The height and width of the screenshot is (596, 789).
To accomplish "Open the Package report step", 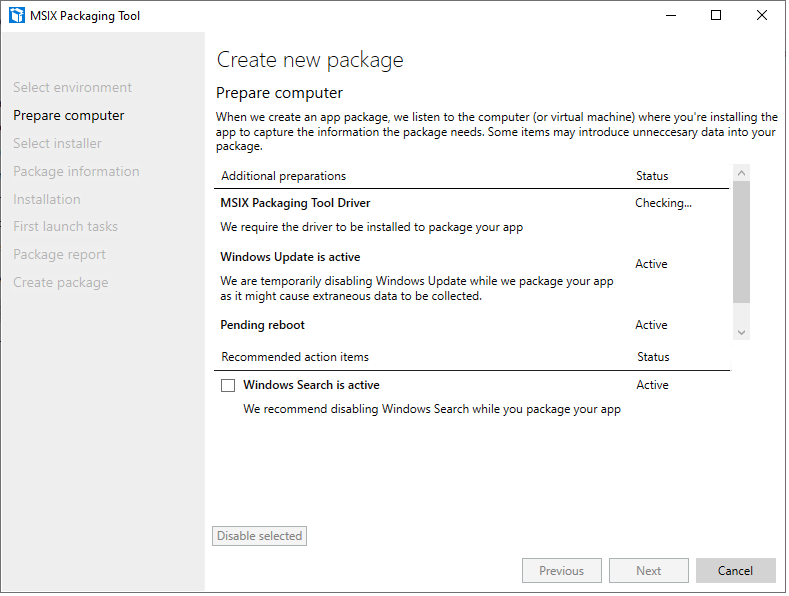I will (x=59, y=255).
